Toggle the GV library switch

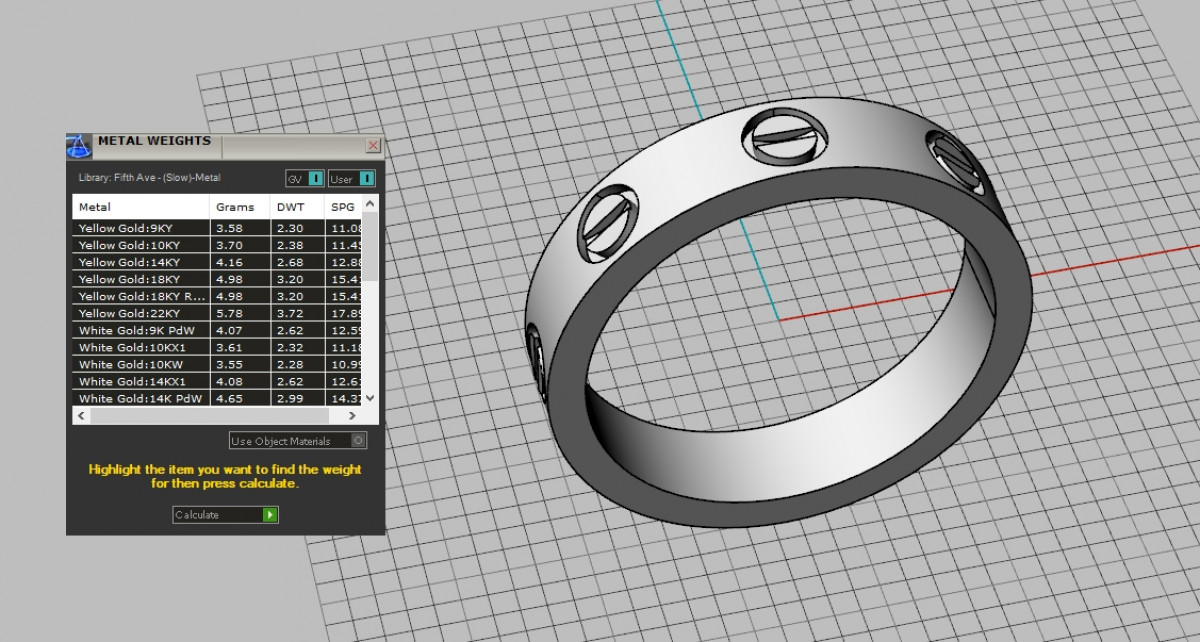(x=316, y=178)
